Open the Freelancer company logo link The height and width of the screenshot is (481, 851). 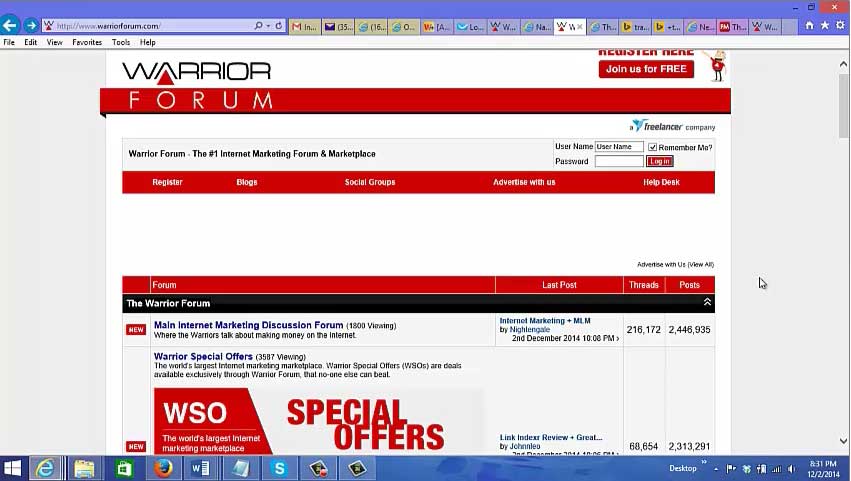tap(672, 126)
